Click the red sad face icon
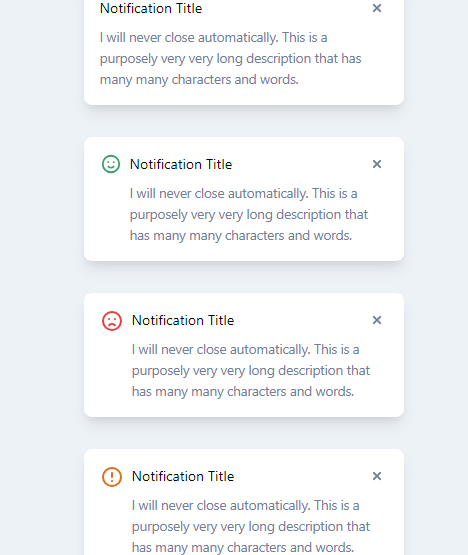The image size is (468, 555). (112, 321)
